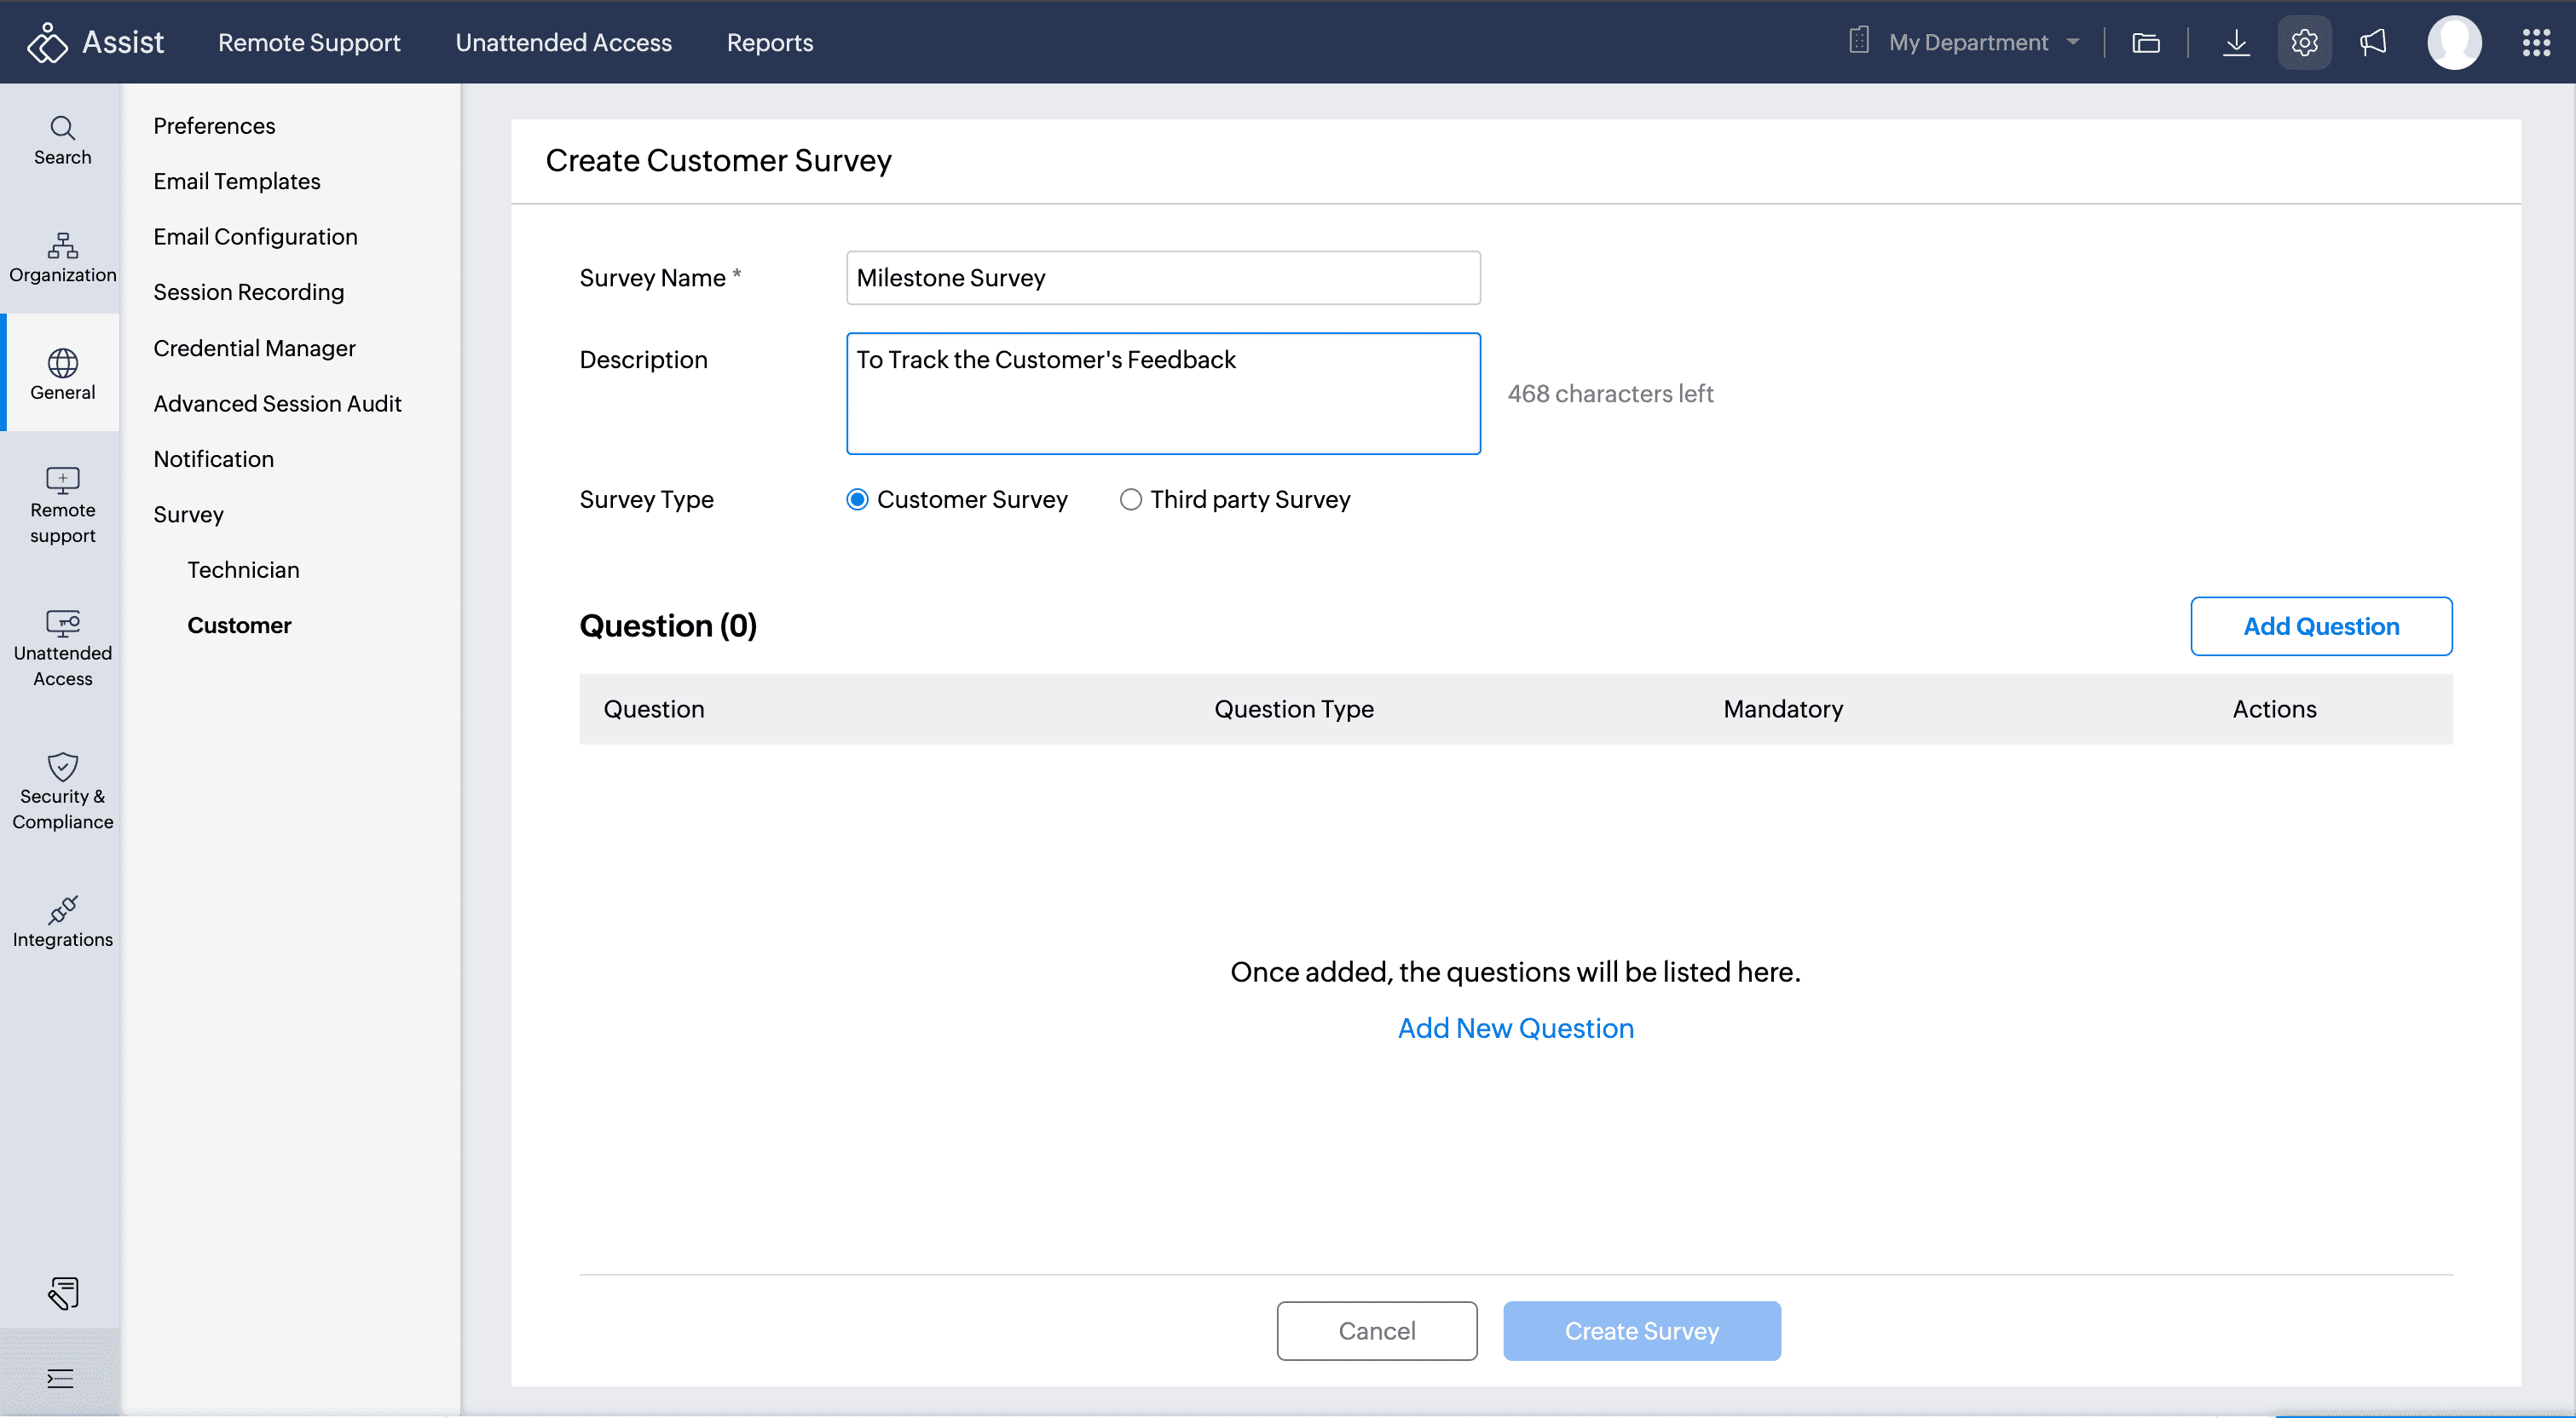Click the Add New Question link
The height and width of the screenshot is (1418, 2576).
[1515, 1027]
